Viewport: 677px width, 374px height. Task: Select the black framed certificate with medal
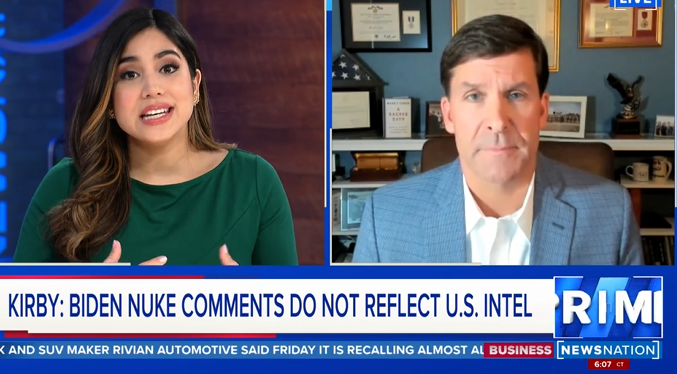(x=386, y=25)
